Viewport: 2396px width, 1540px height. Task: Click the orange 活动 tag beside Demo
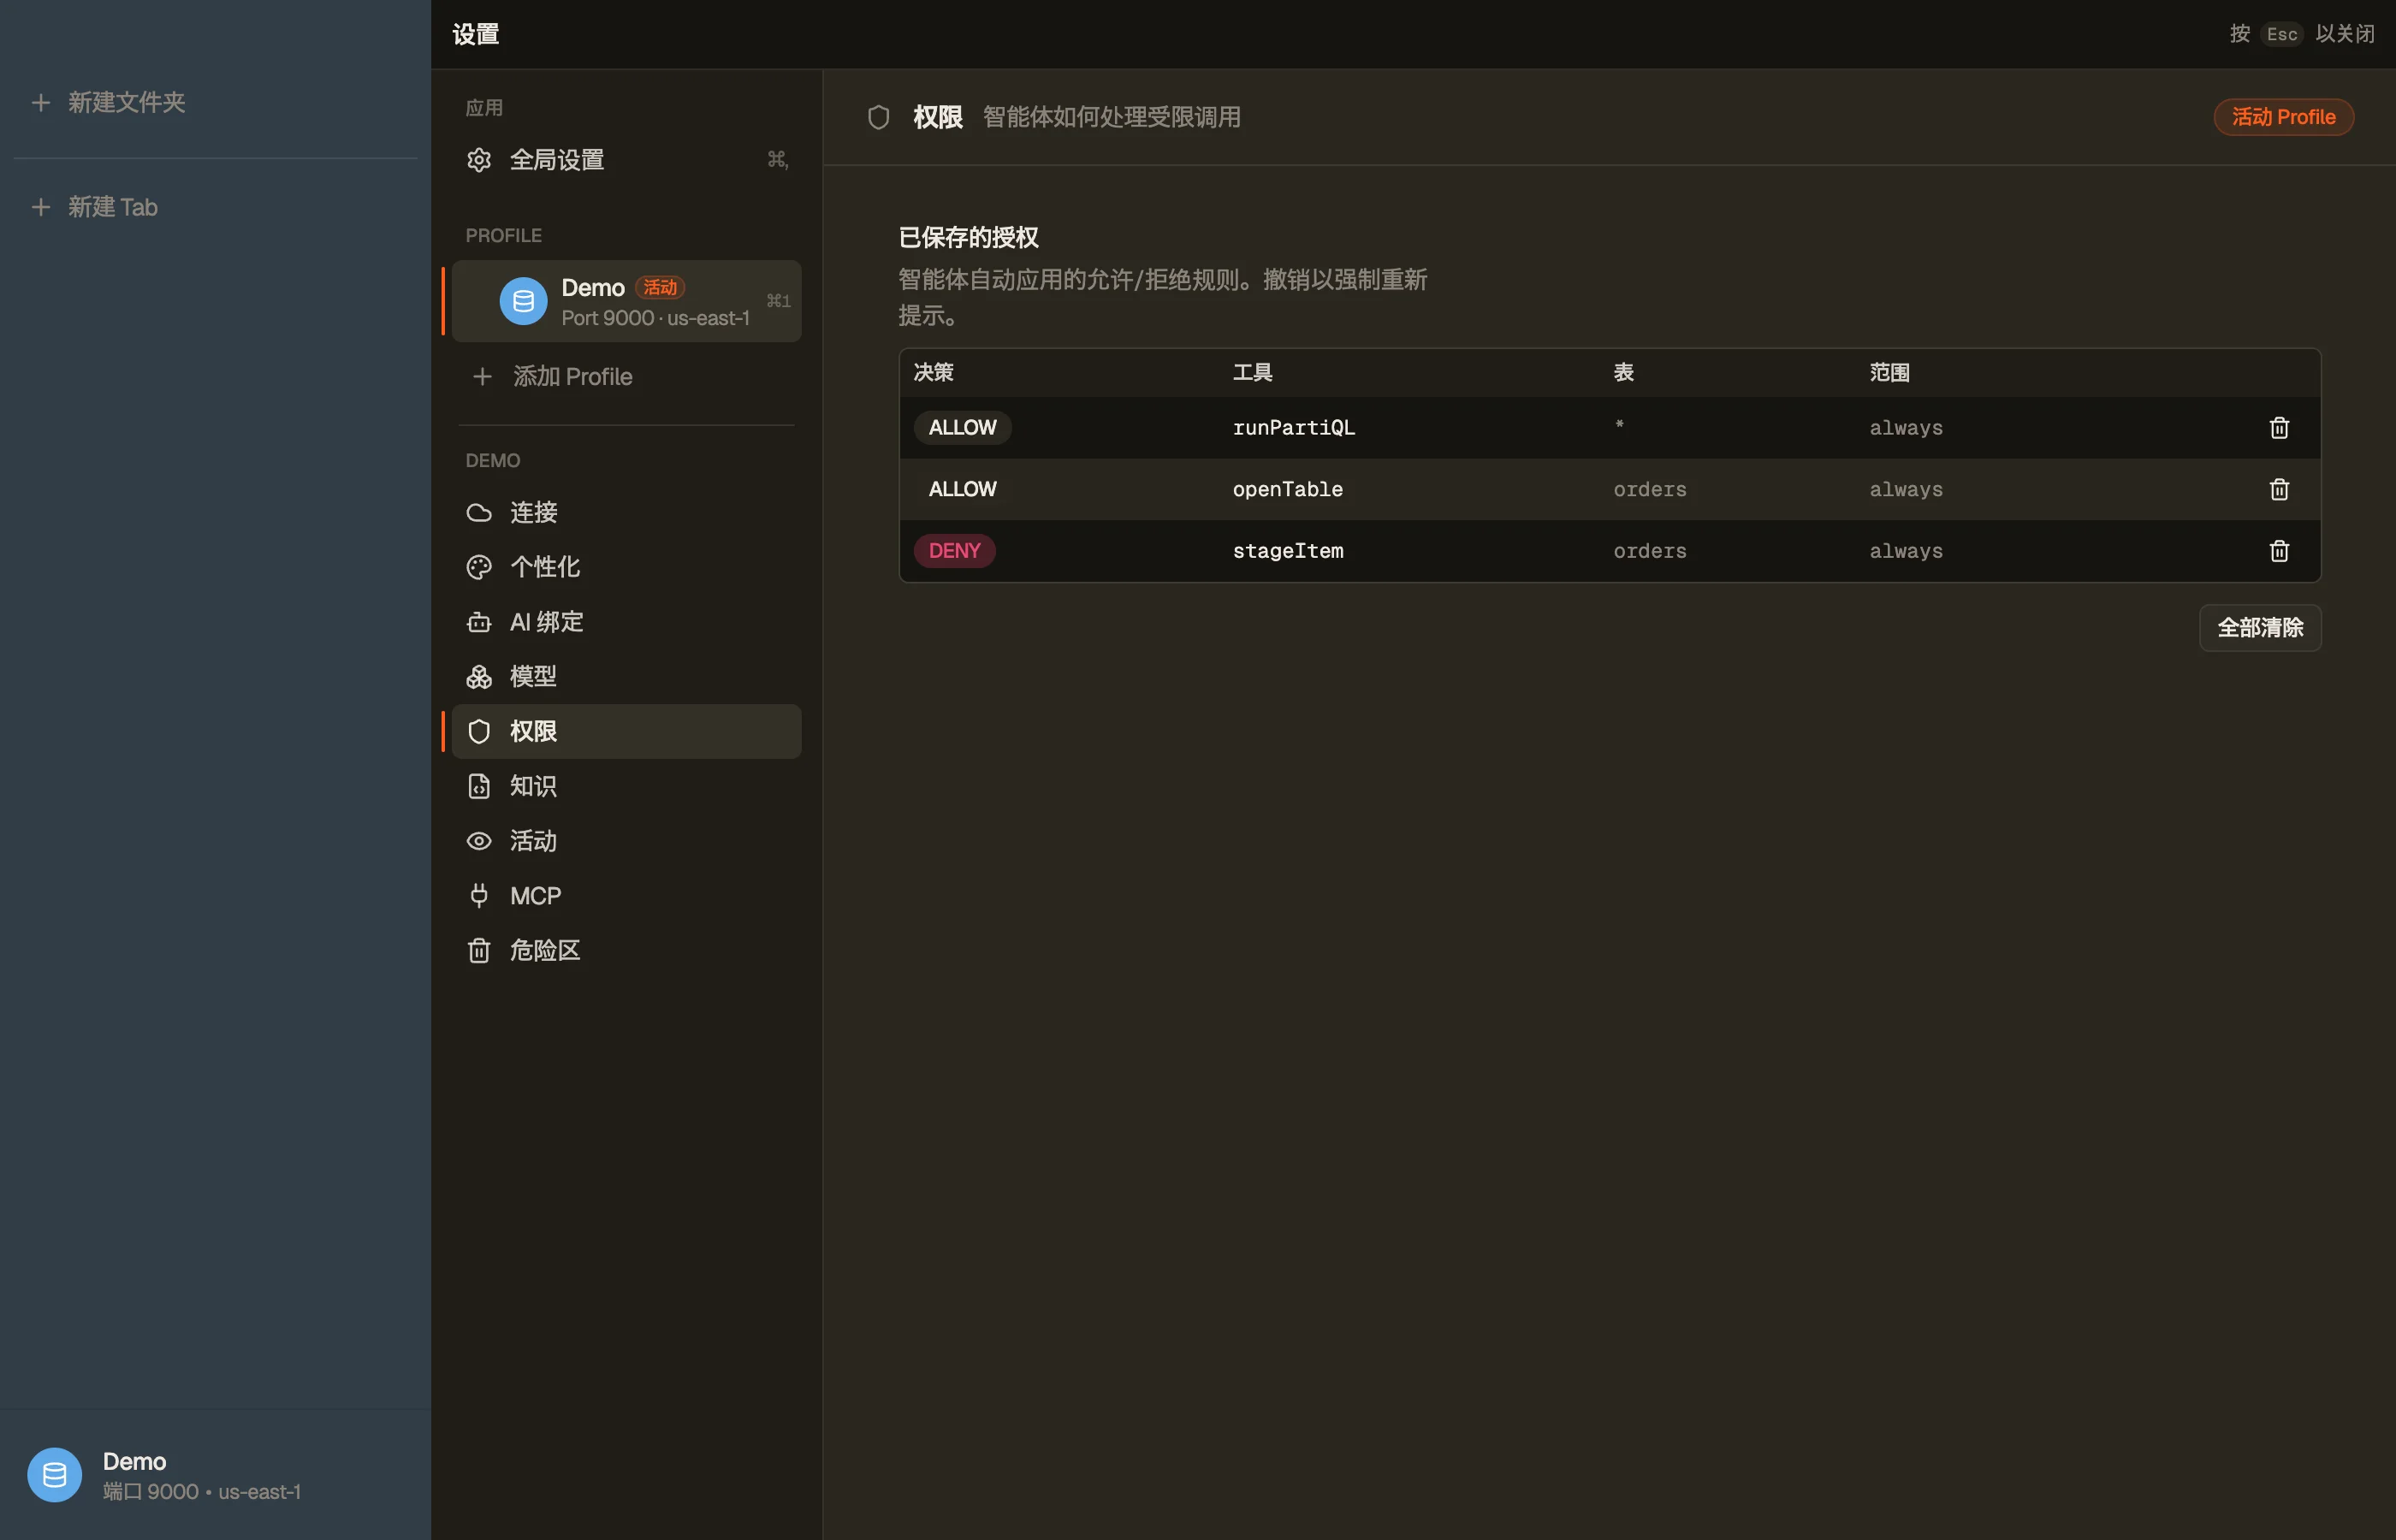[x=659, y=287]
